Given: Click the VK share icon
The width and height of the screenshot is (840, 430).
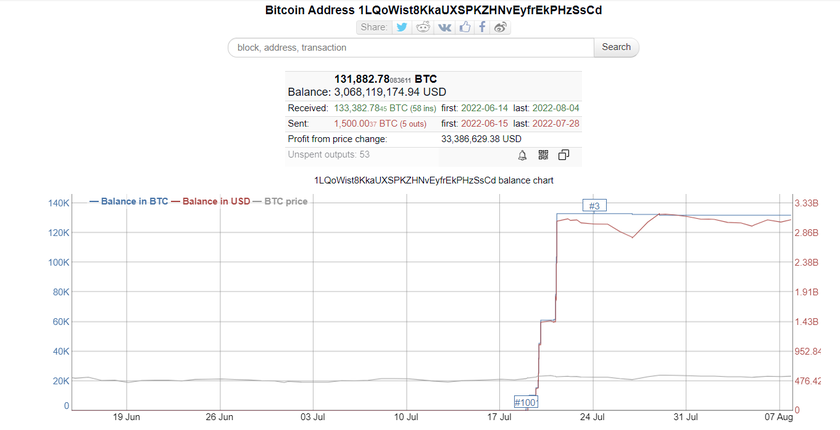Looking at the screenshot, I should pos(445,27).
